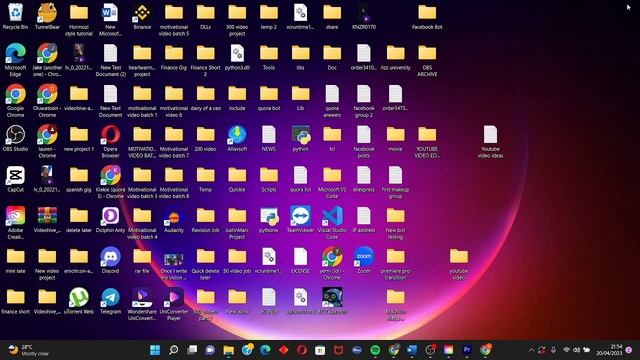Open the volume control in system tray
Image resolution: width=640 pixels, height=360 pixels.
pyautogui.click(x=576, y=350)
